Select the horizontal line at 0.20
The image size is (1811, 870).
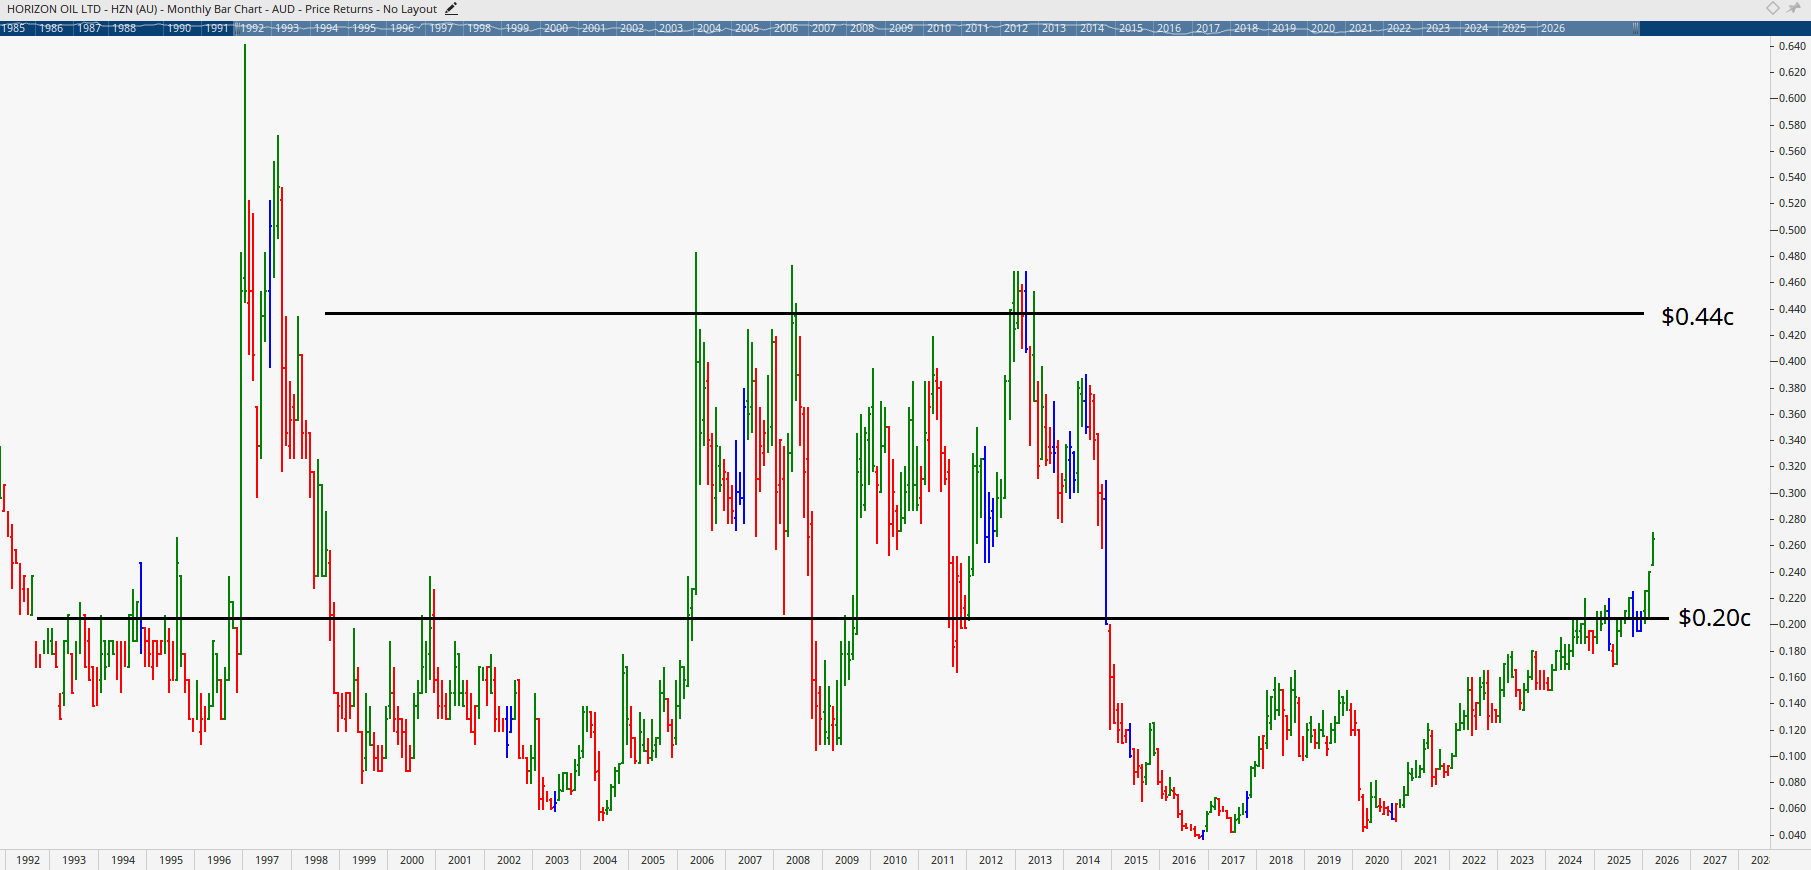(x=853, y=618)
